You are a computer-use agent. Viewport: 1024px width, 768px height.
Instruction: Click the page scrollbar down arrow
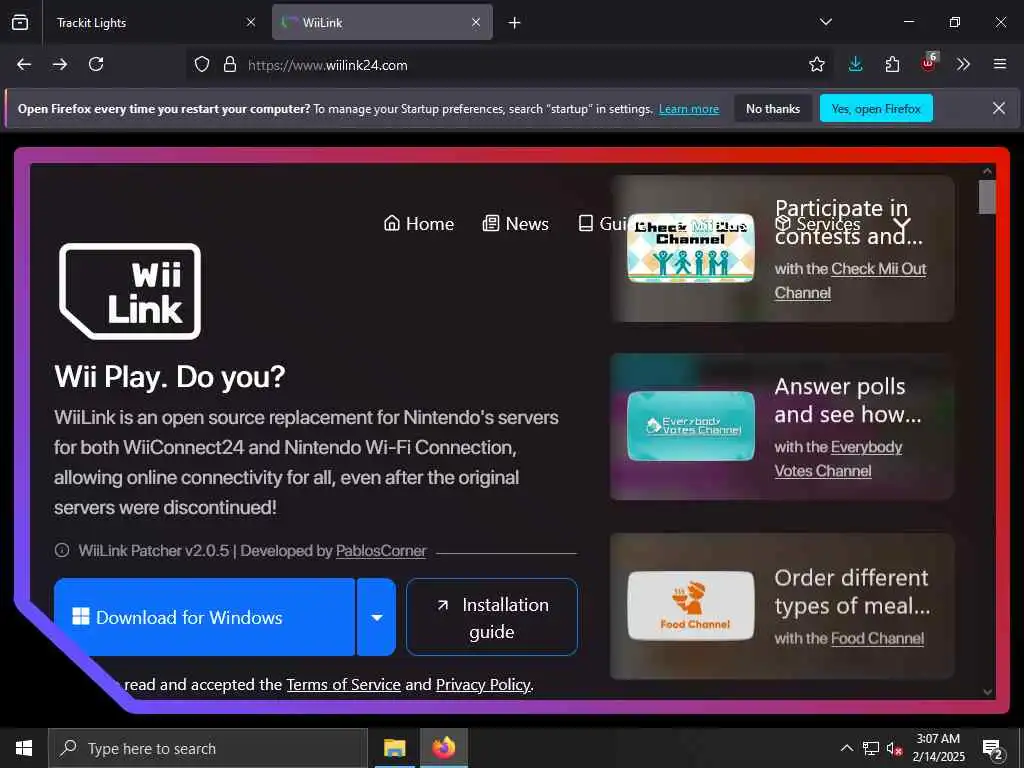(x=987, y=692)
